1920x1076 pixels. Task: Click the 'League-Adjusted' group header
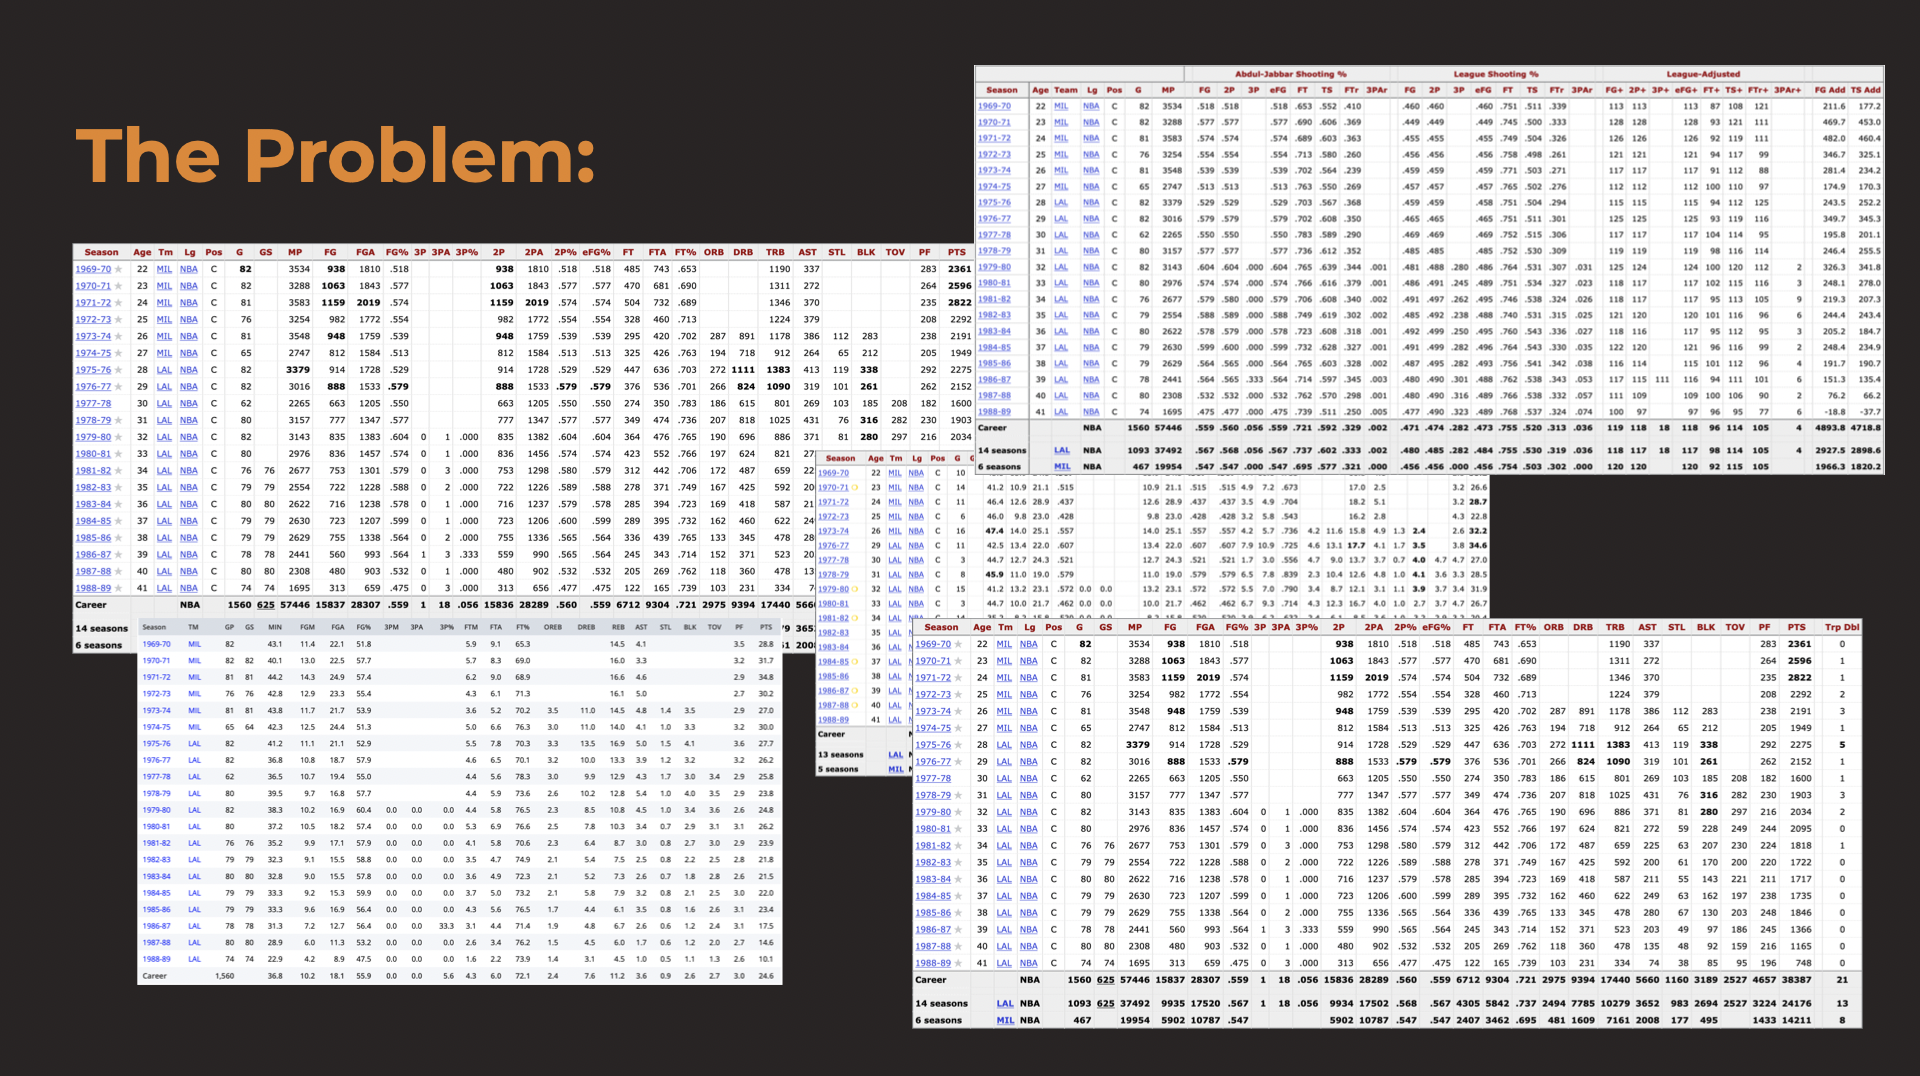click(1703, 74)
